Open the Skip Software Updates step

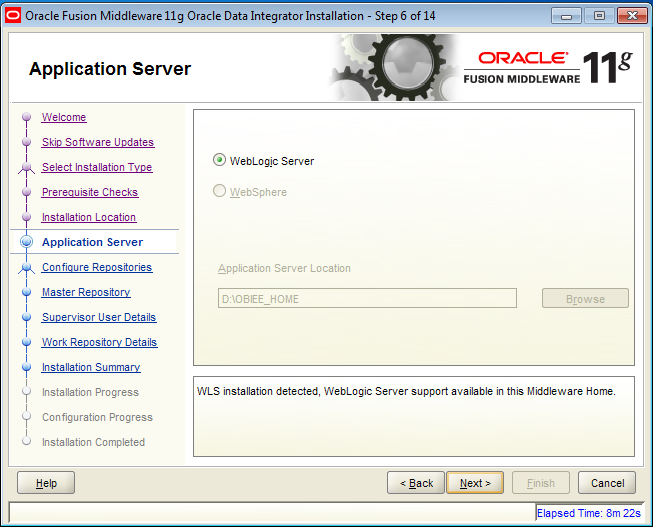pos(98,142)
